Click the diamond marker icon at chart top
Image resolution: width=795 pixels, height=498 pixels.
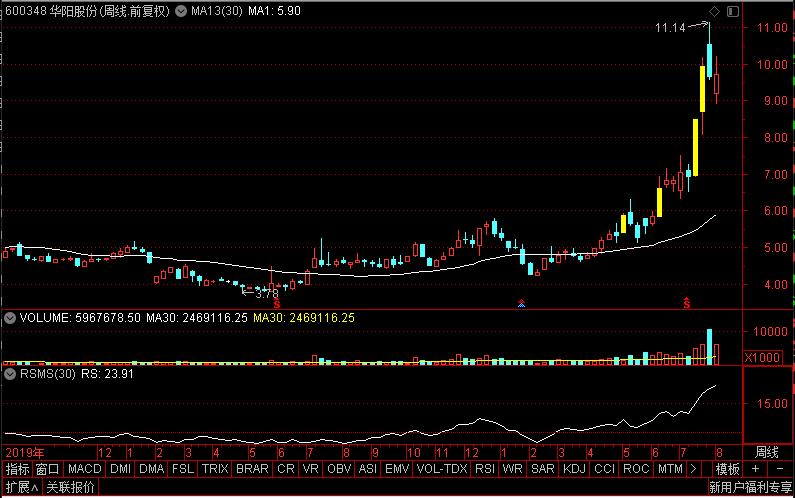click(x=715, y=12)
